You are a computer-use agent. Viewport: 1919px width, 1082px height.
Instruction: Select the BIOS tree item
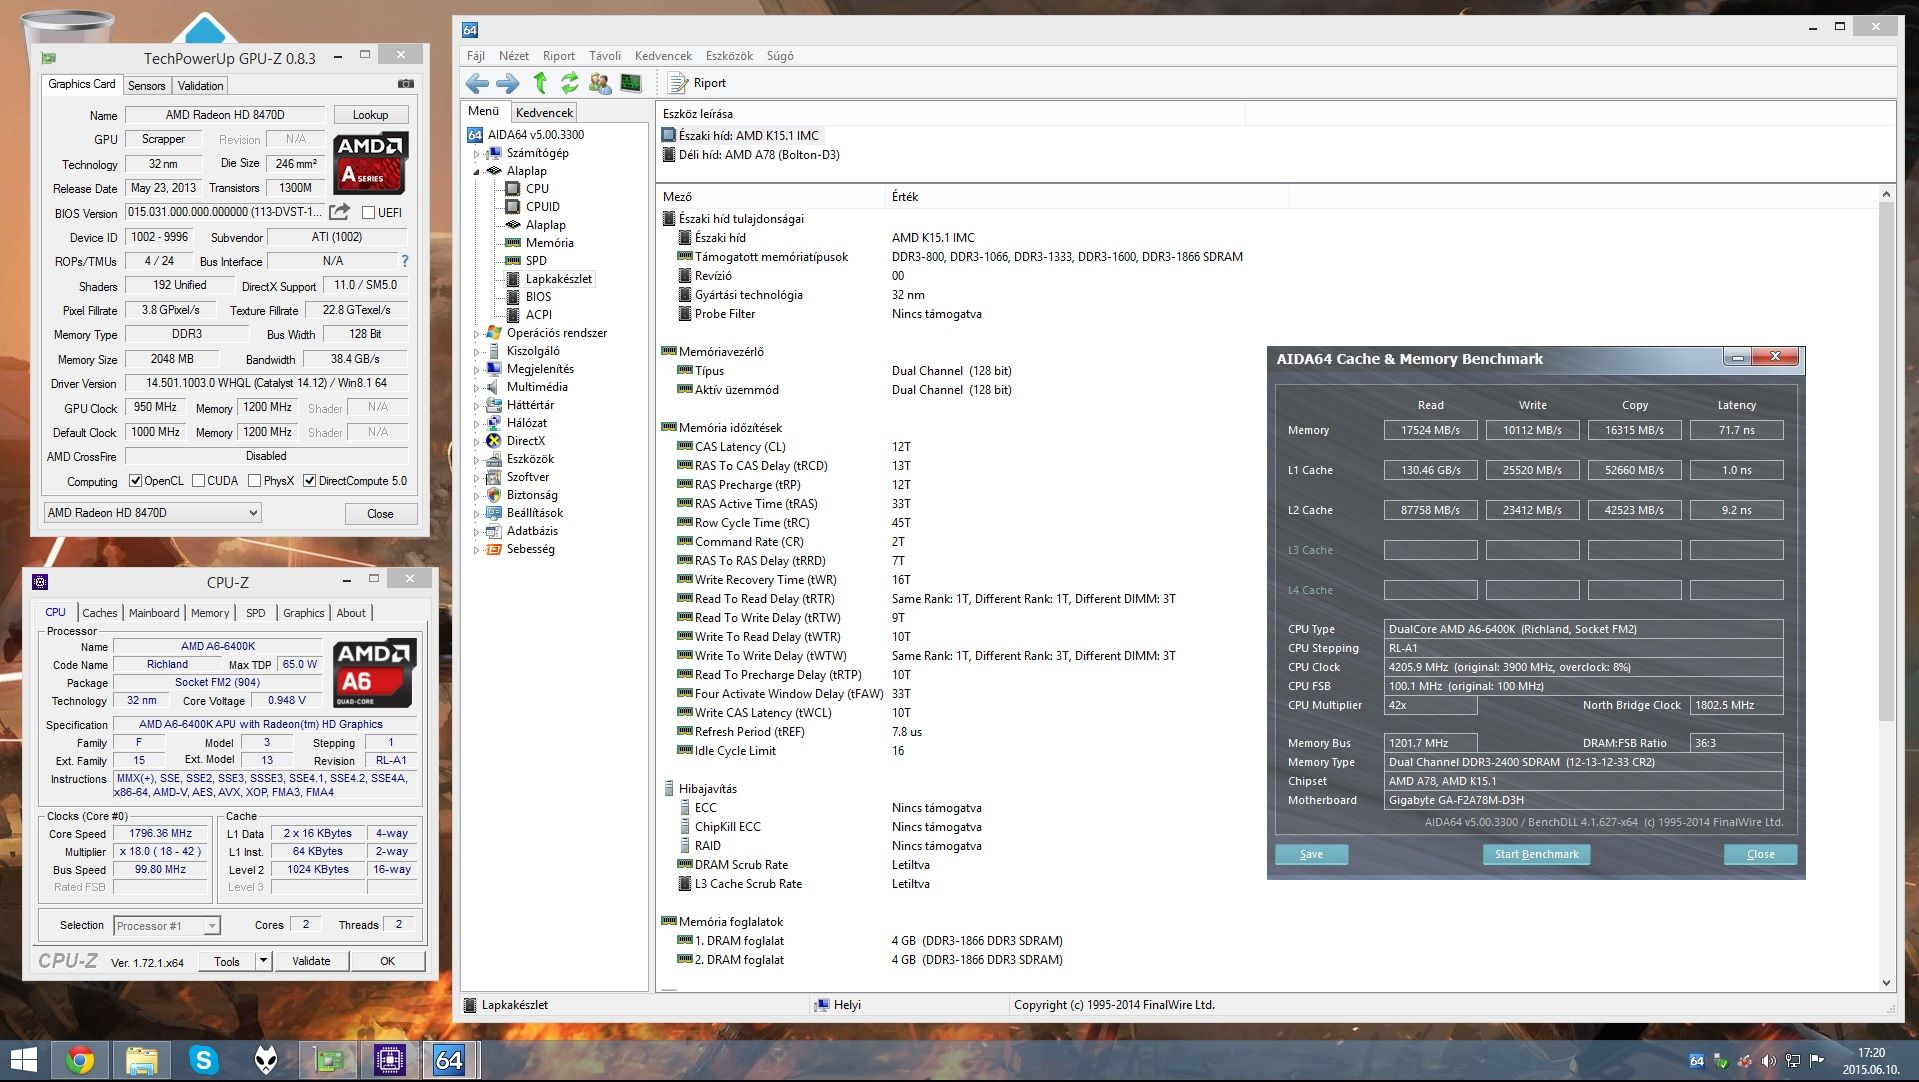(x=538, y=296)
